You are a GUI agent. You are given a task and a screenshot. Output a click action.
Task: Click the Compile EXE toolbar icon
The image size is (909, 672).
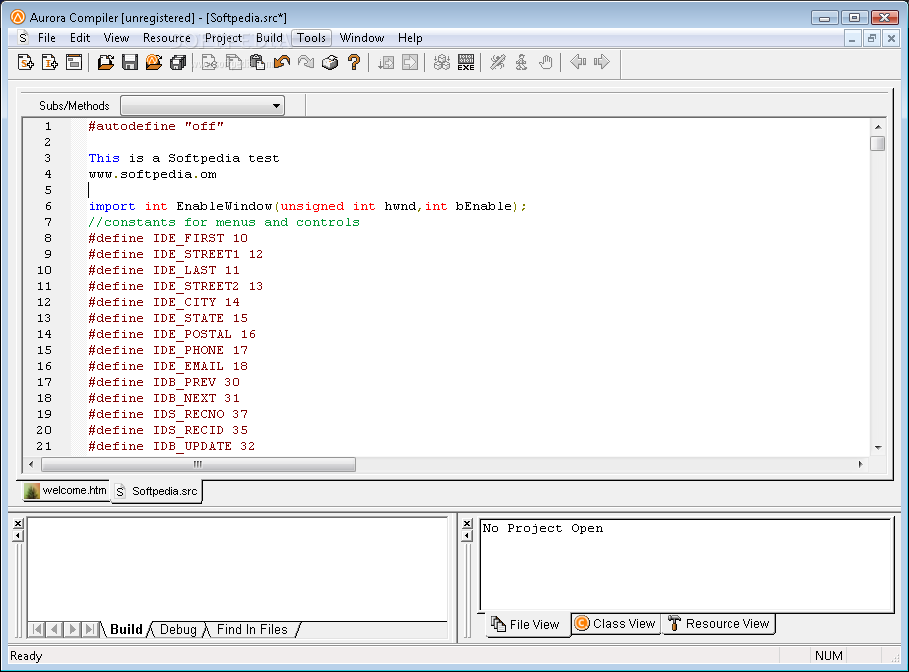click(x=466, y=62)
